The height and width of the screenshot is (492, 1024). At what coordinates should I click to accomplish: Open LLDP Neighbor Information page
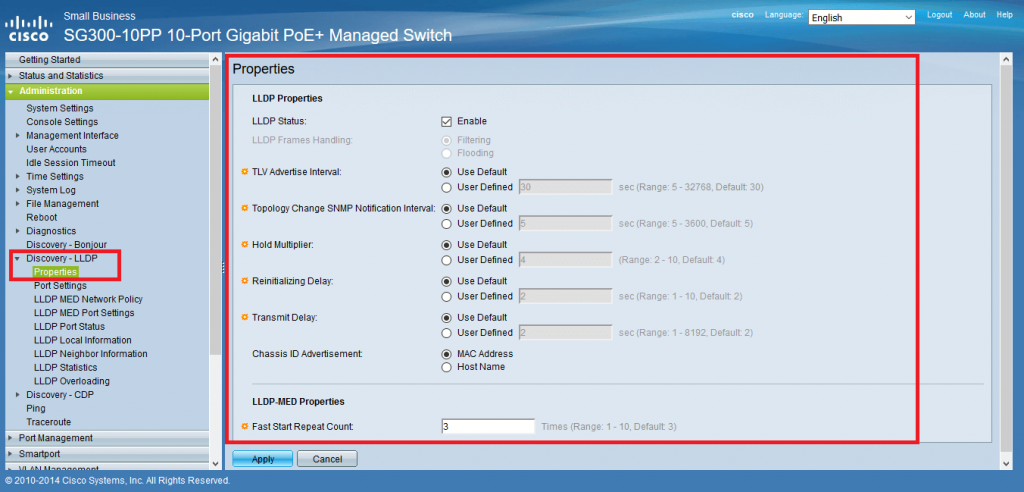(90, 354)
